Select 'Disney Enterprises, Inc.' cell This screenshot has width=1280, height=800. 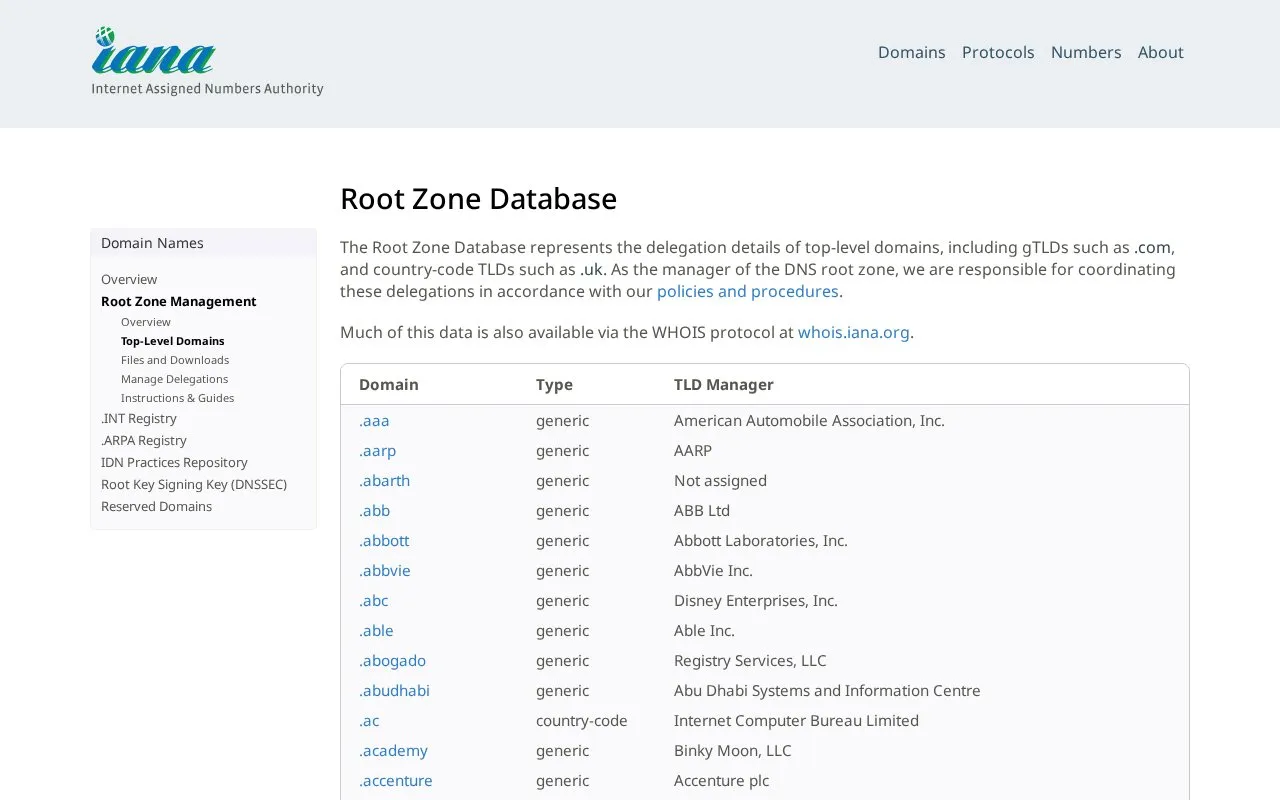[756, 600]
